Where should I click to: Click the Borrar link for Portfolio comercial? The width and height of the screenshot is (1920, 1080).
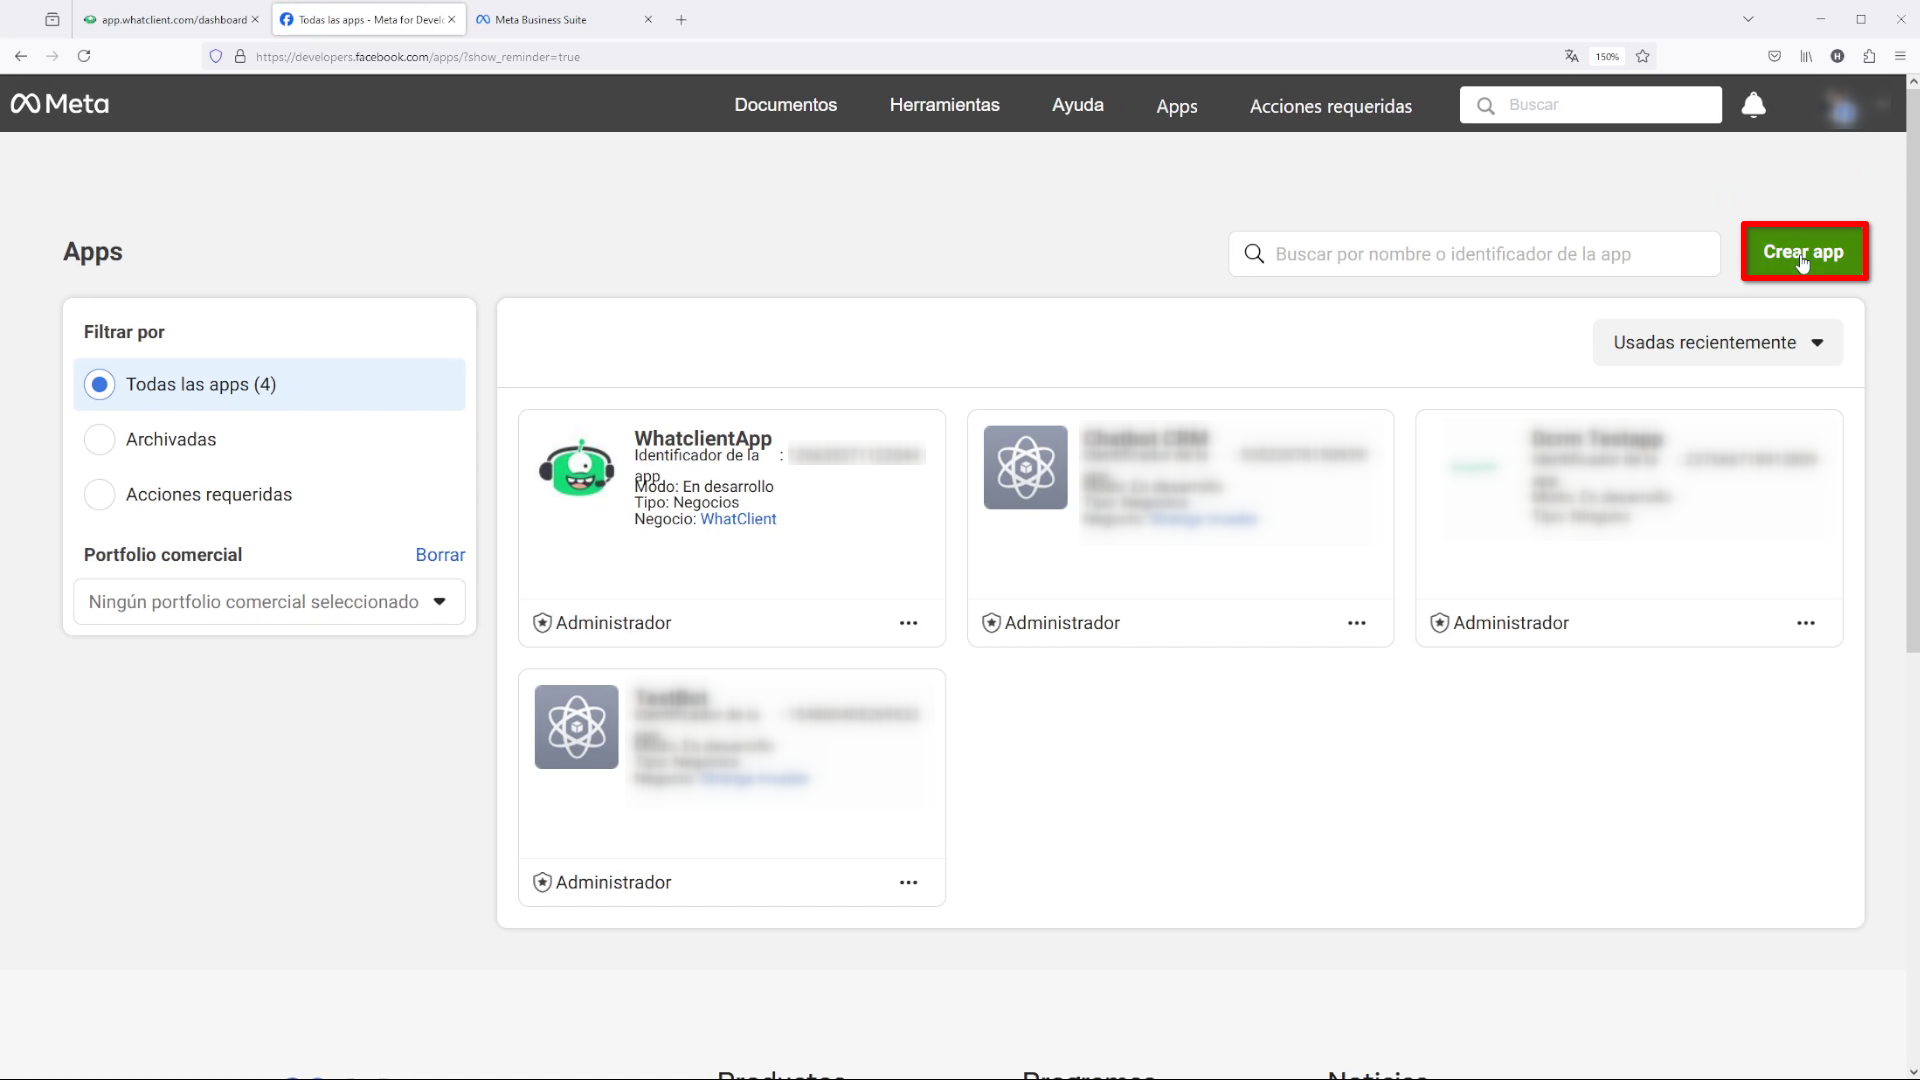[440, 555]
